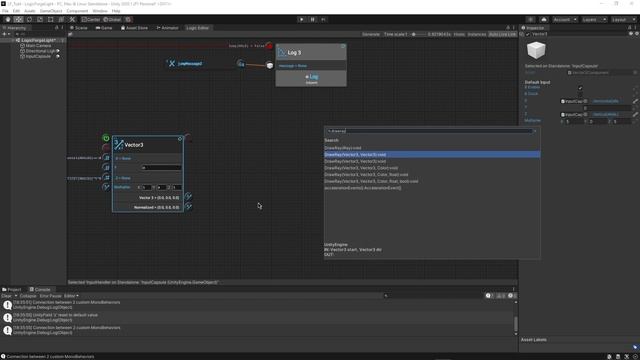Switch to the Game tab
Screen dimensions: 640x360
(104, 28)
